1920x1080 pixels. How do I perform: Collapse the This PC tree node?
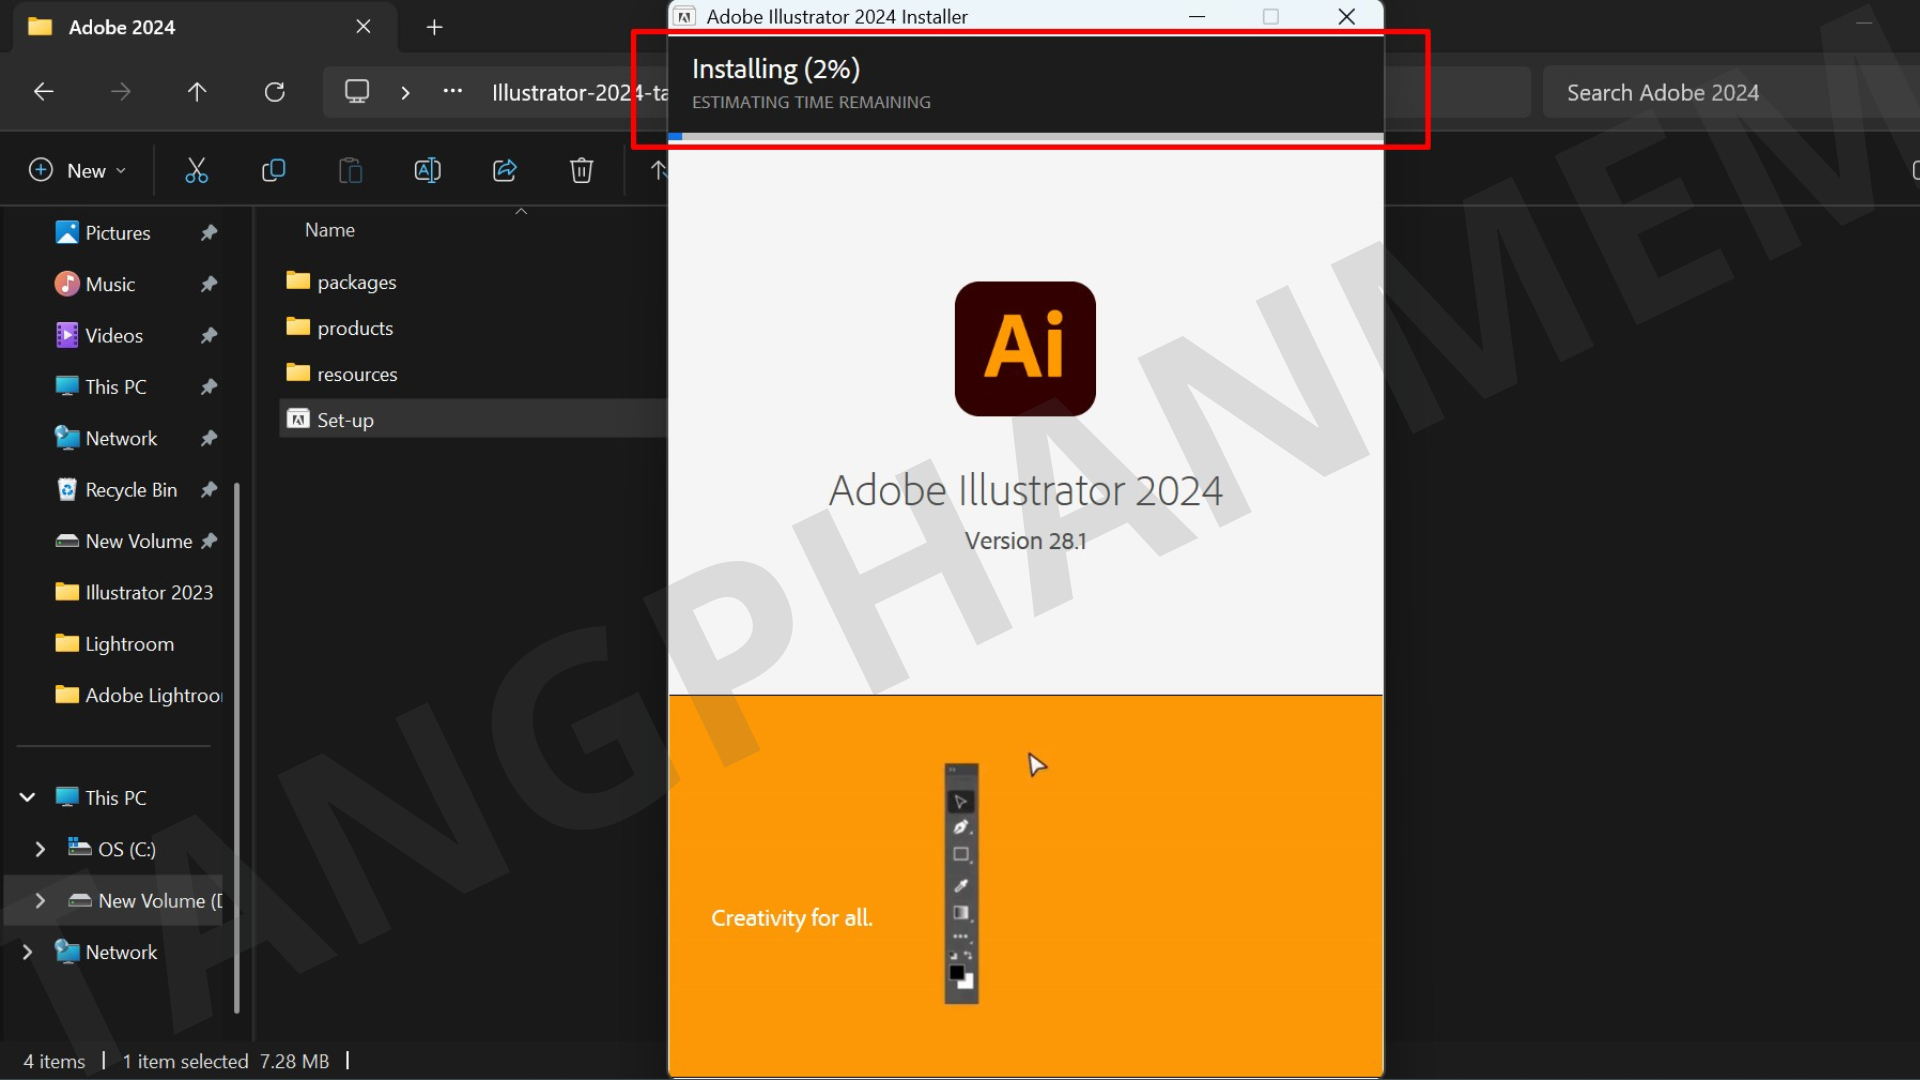click(28, 798)
